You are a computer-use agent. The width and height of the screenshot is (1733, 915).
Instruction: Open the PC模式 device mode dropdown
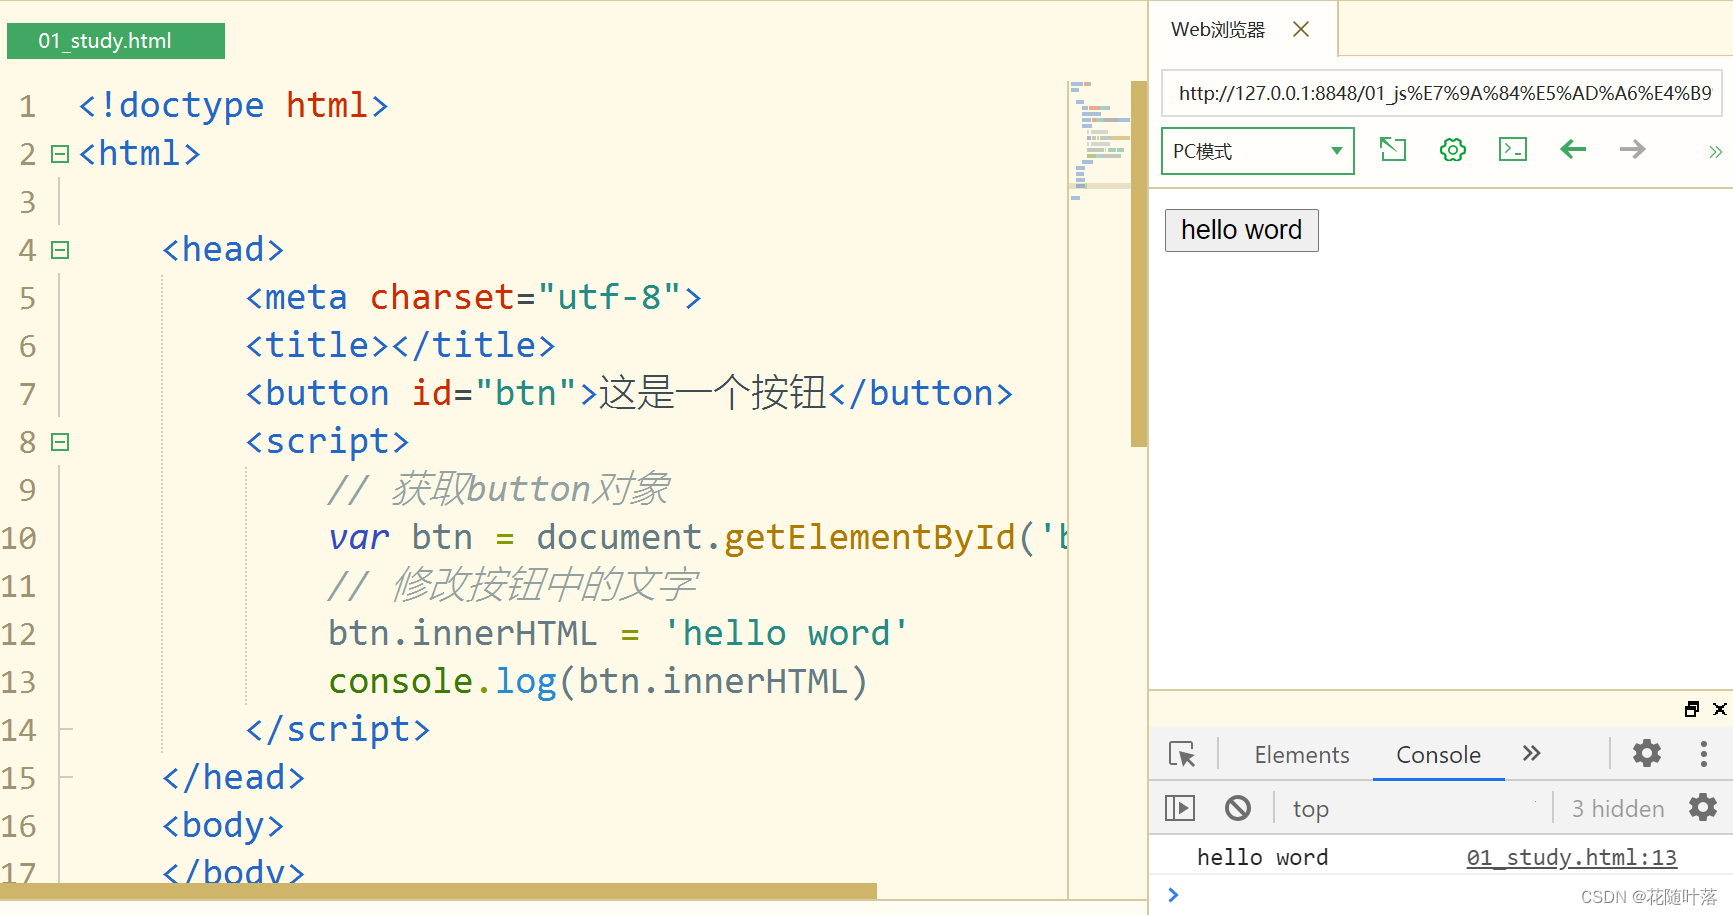(x=1258, y=151)
